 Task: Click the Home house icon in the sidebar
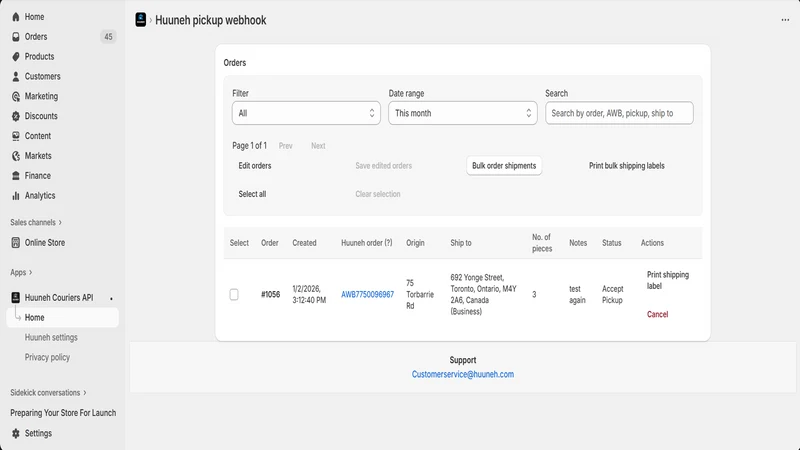coord(16,17)
